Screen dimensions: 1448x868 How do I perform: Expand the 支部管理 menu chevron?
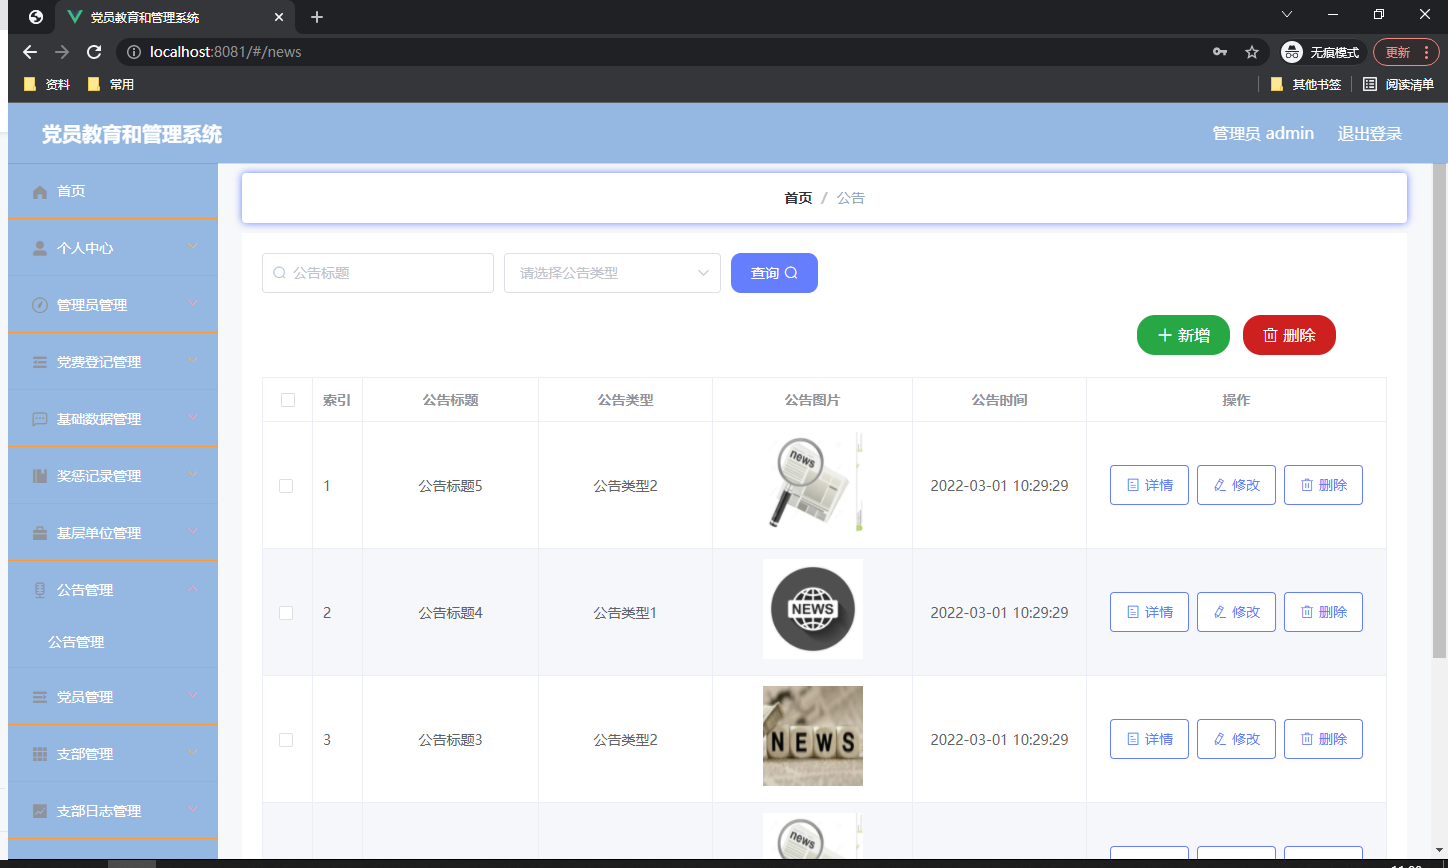[193, 753]
